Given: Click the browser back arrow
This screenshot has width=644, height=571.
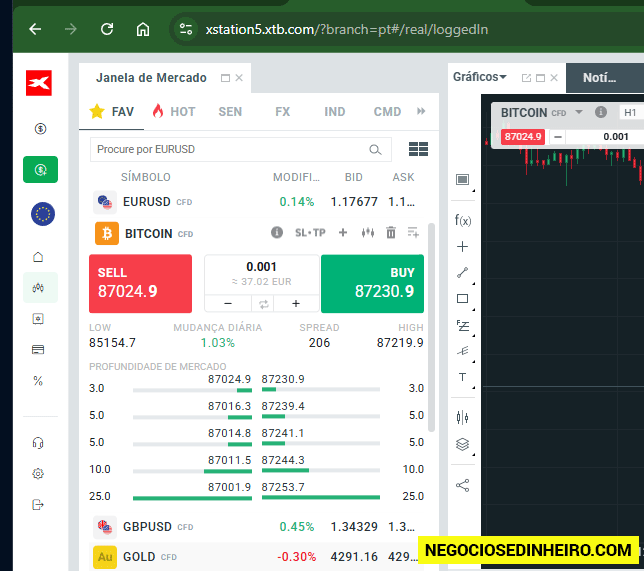Looking at the screenshot, I should (35, 29).
